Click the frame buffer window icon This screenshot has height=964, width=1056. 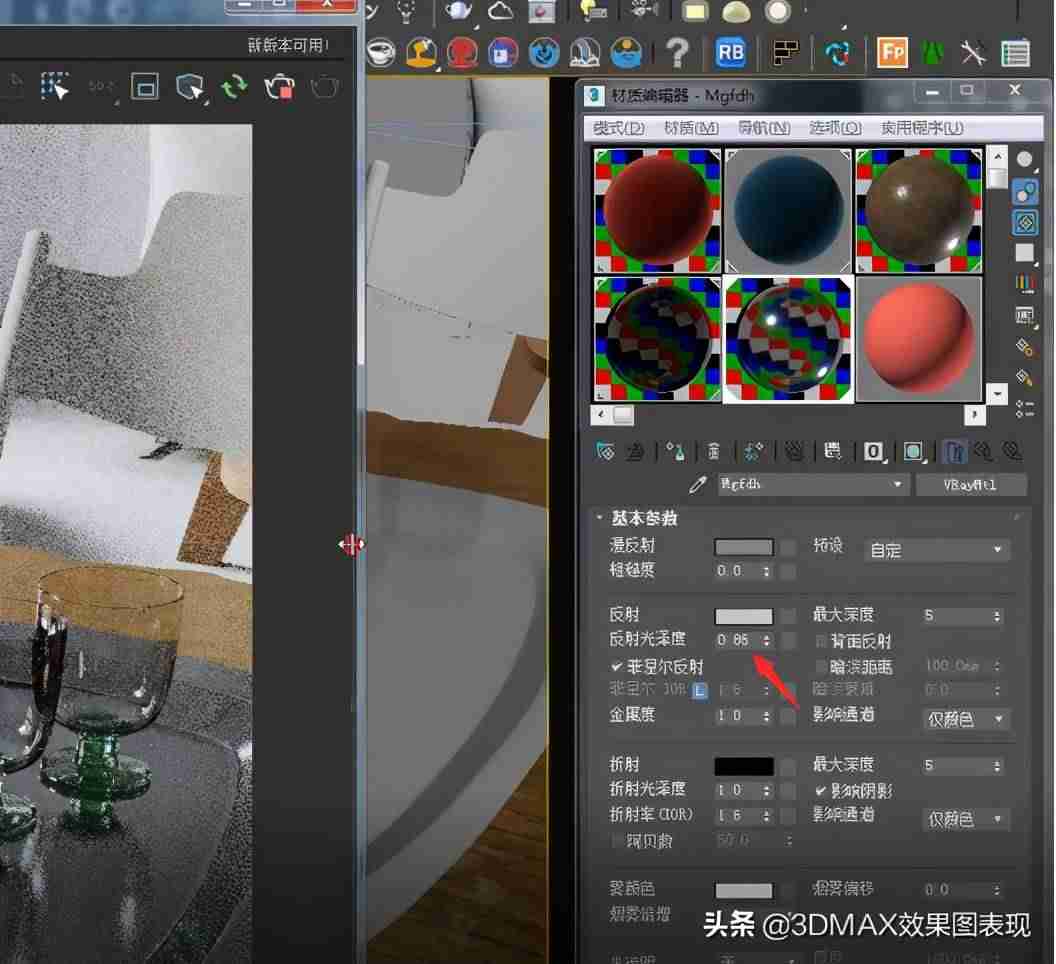point(145,88)
